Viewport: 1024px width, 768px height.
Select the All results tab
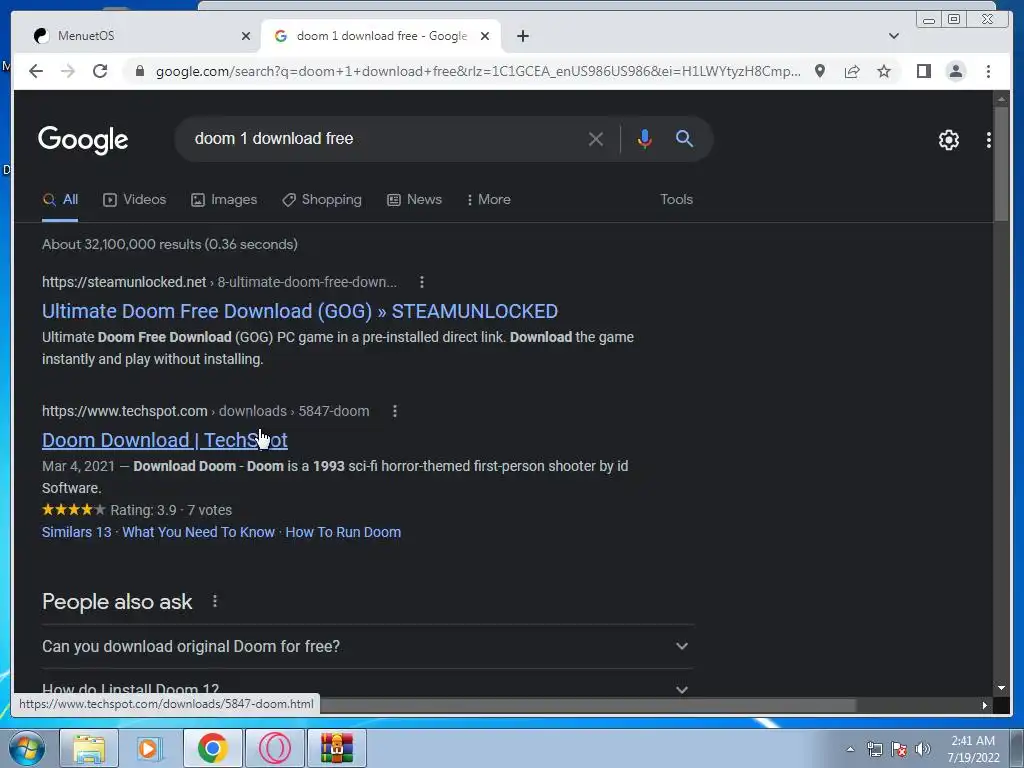pos(60,200)
